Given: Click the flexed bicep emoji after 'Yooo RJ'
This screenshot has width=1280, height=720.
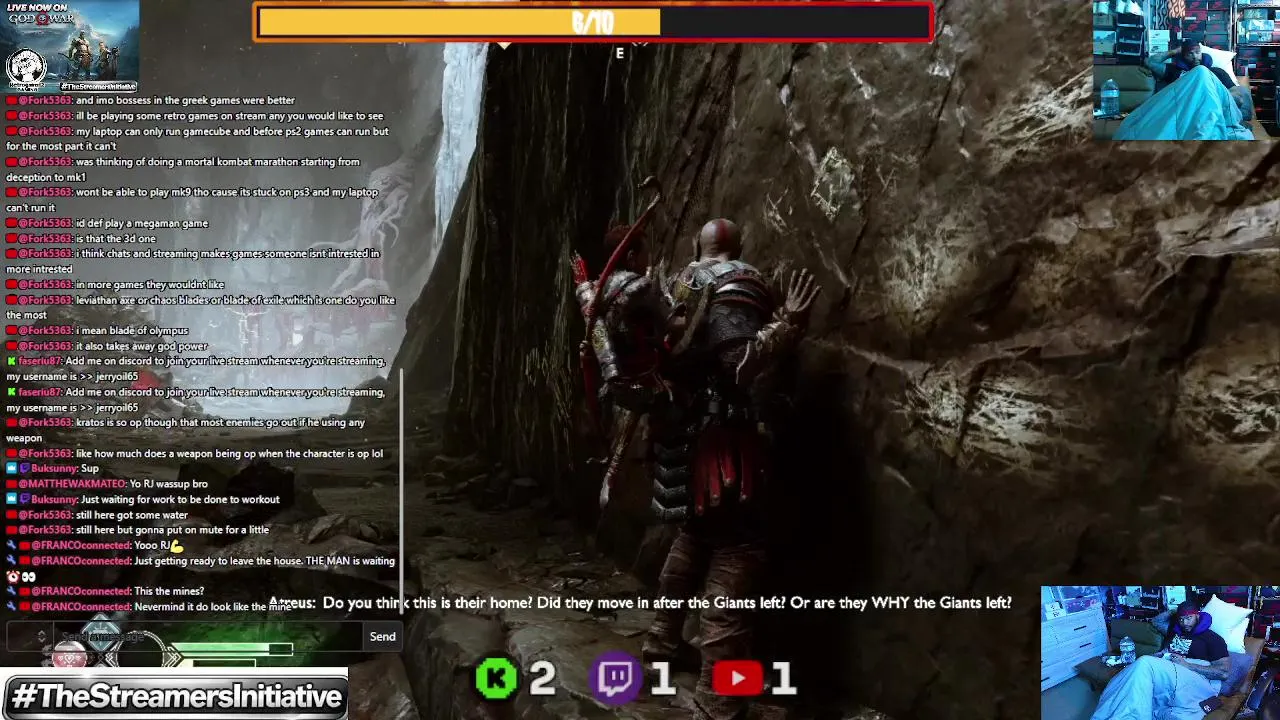Looking at the screenshot, I should [177, 545].
